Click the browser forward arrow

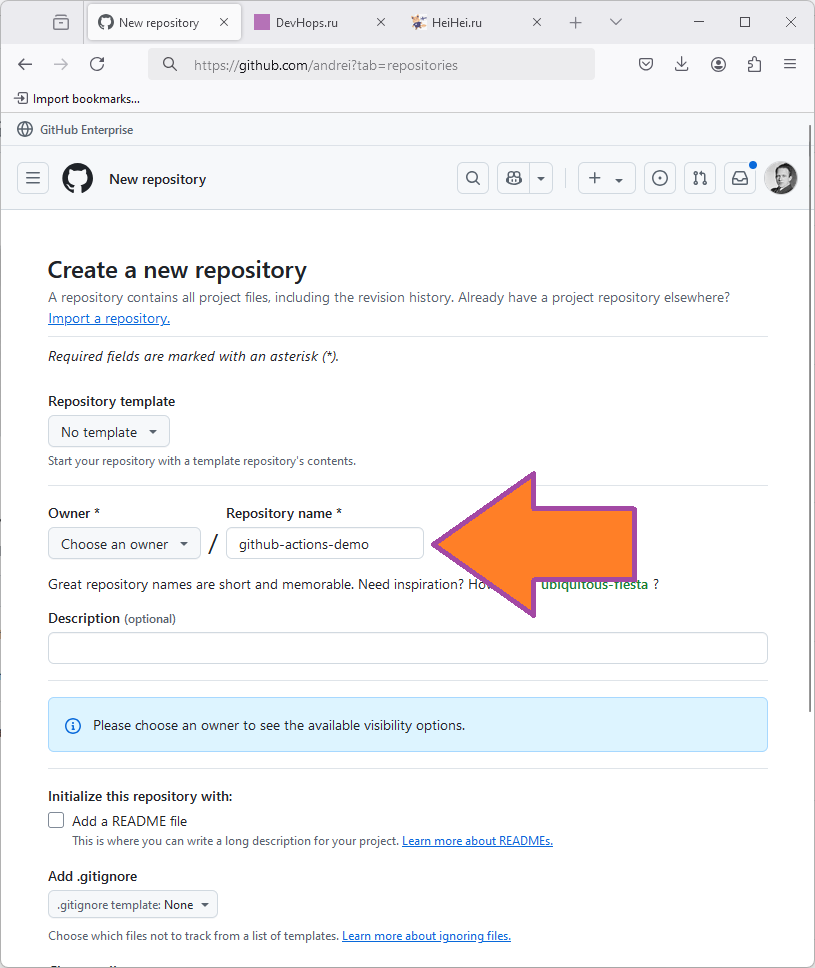click(61, 64)
